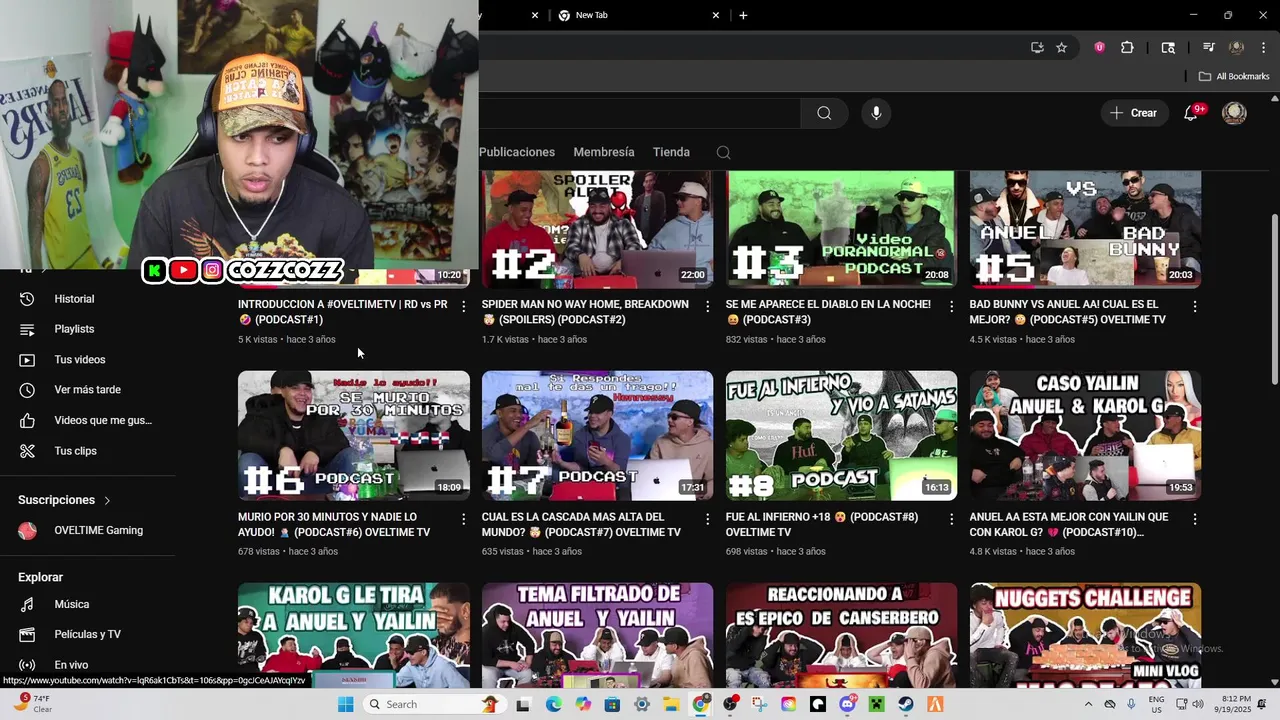Viewport: 1280px width, 720px height.
Task: Open Discord from the taskbar
Action: coord(848,704)
